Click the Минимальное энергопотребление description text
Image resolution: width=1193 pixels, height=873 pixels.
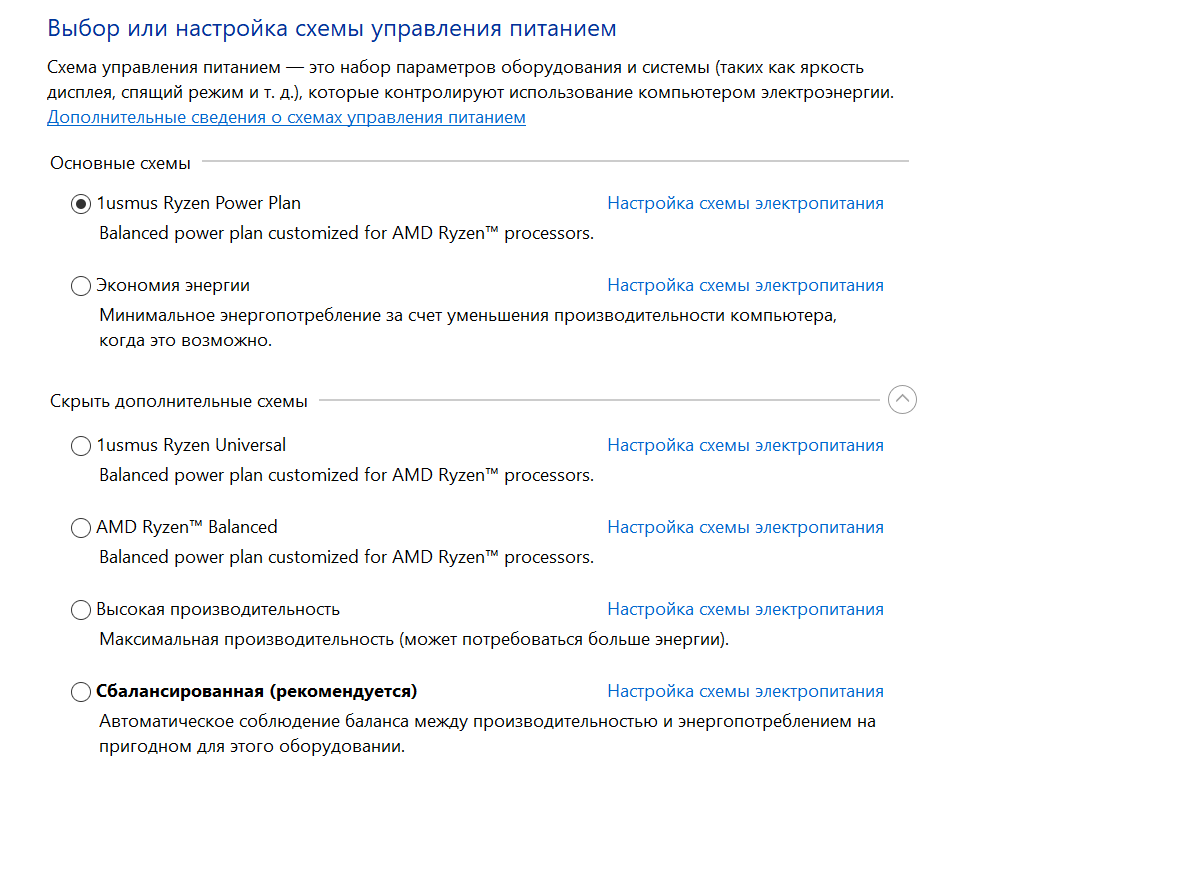(466, 315)
